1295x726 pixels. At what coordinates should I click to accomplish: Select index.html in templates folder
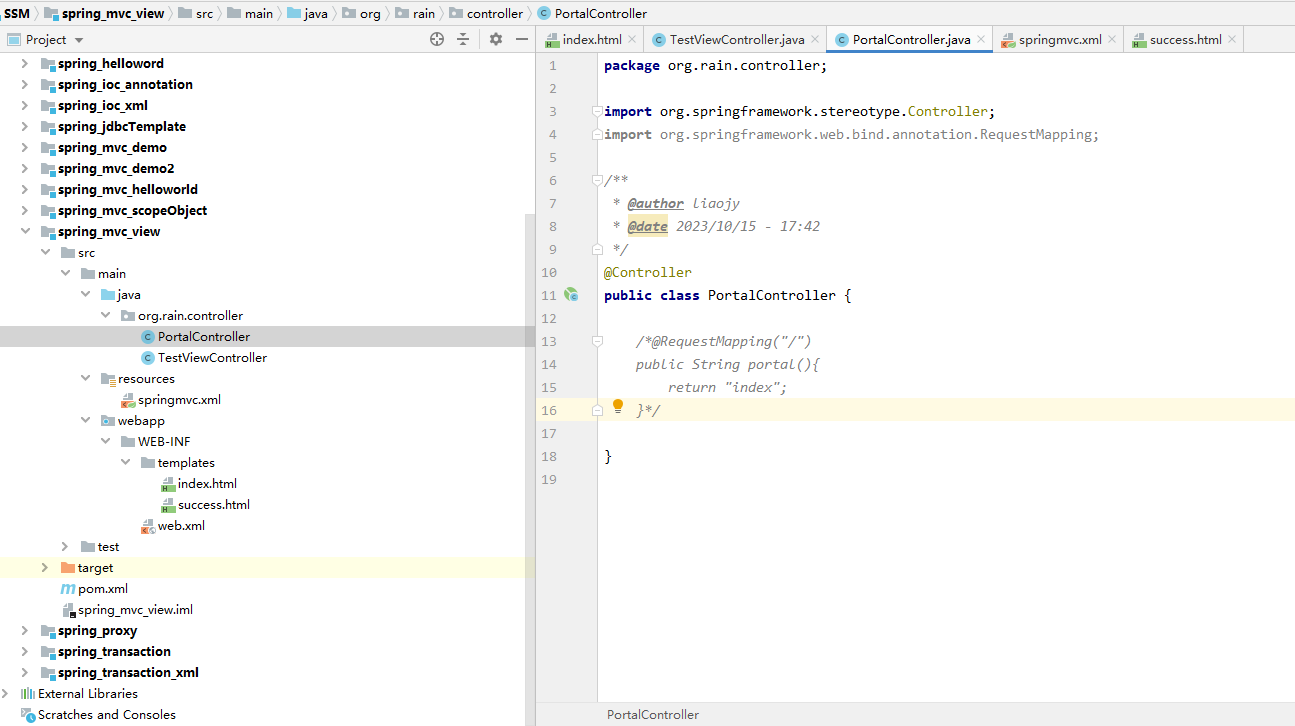coord(207,483)
